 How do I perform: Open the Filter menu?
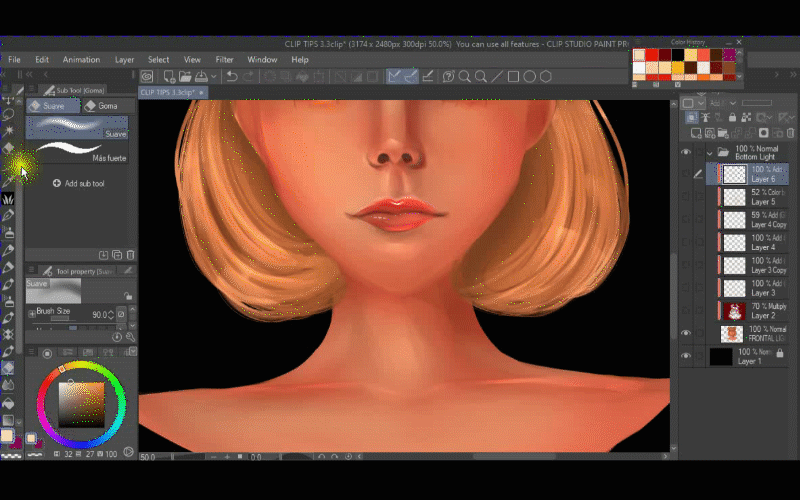click(224, 60)
